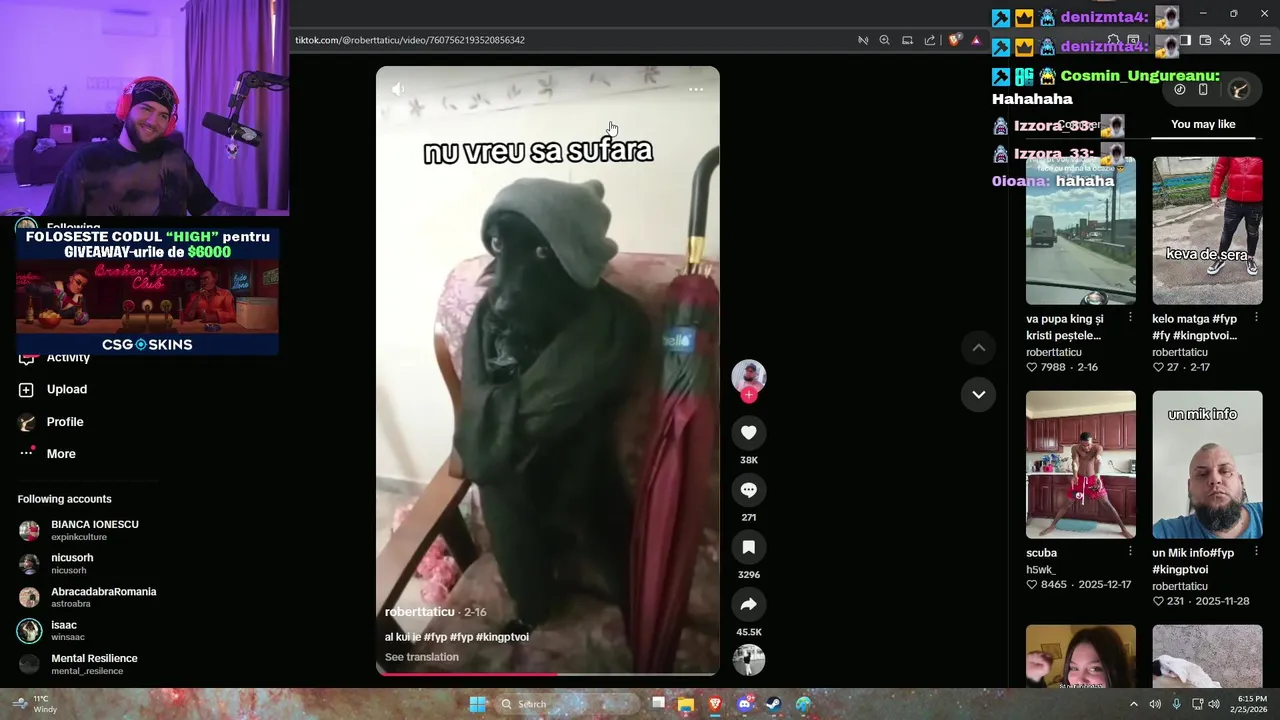Screen dimensions: 1280x720
Task: Open the spinning sound disc icon
Action: click(749, 660)
